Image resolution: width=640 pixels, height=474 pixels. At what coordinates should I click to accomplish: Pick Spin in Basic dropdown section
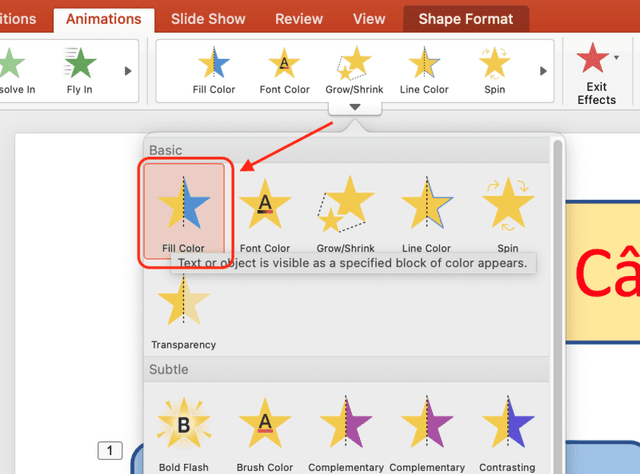[508, 214]
